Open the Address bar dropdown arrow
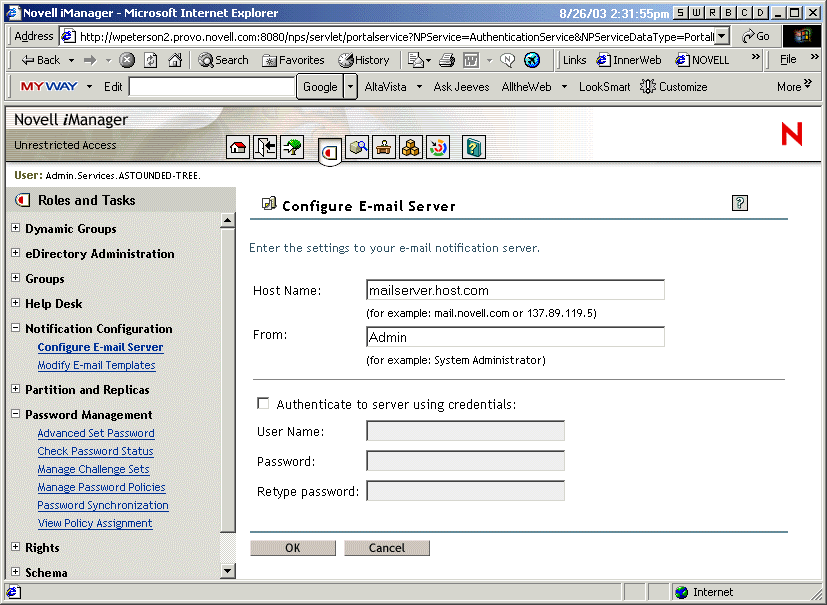The height and width of the screenshot is (605, 827). (x=723, y=34)
